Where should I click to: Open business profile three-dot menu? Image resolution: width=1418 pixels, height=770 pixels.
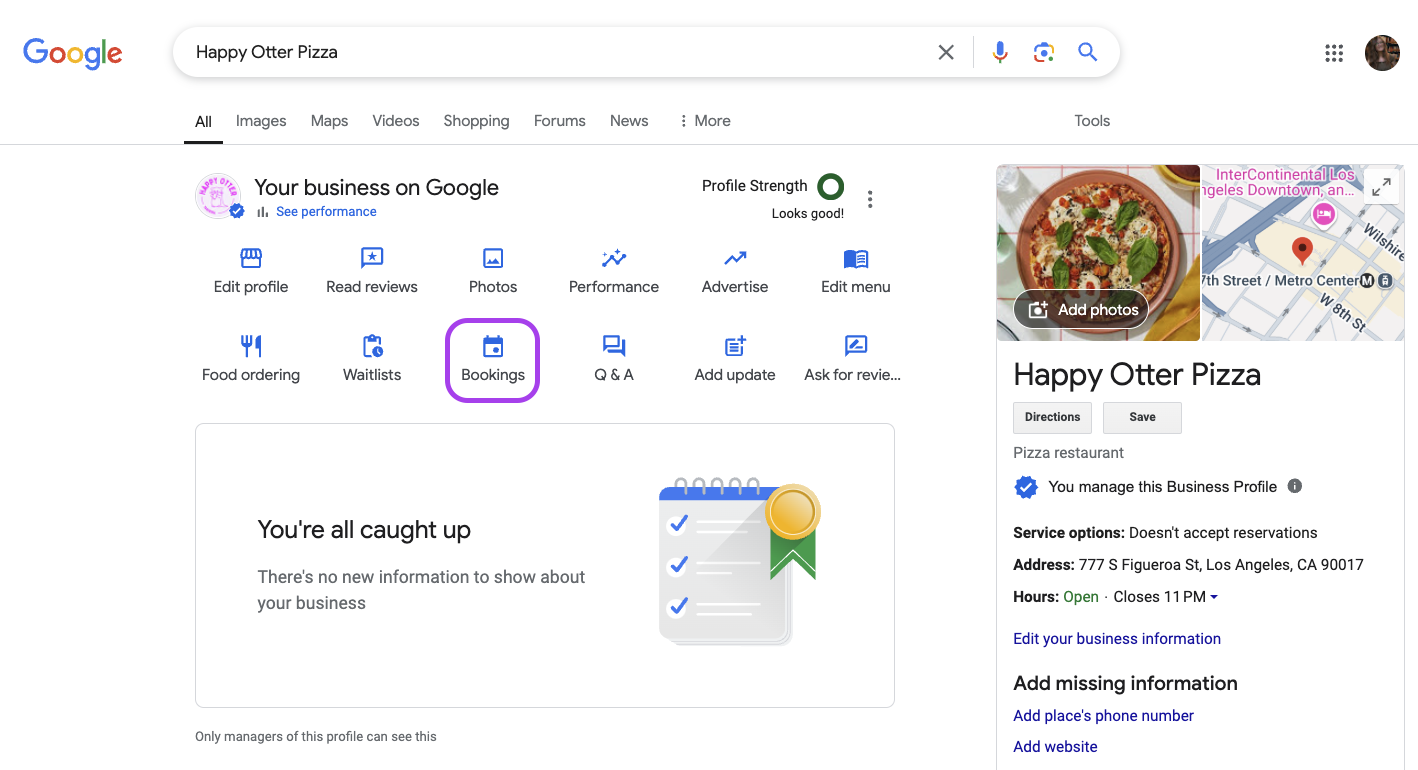click(870, 199)
